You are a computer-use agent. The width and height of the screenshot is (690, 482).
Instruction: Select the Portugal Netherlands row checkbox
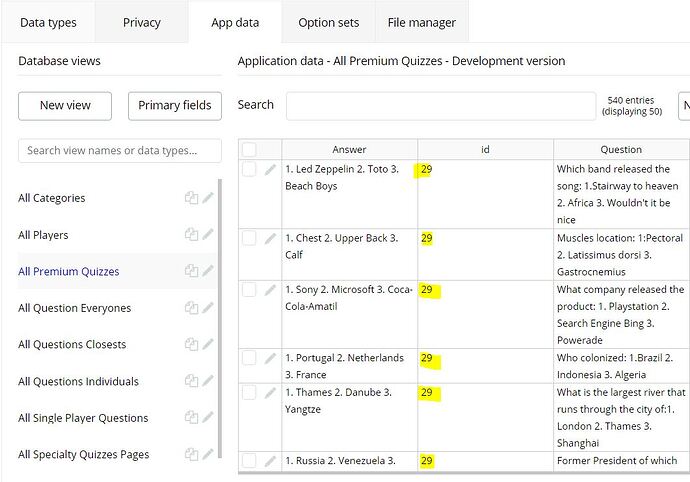tap(249, 358)
